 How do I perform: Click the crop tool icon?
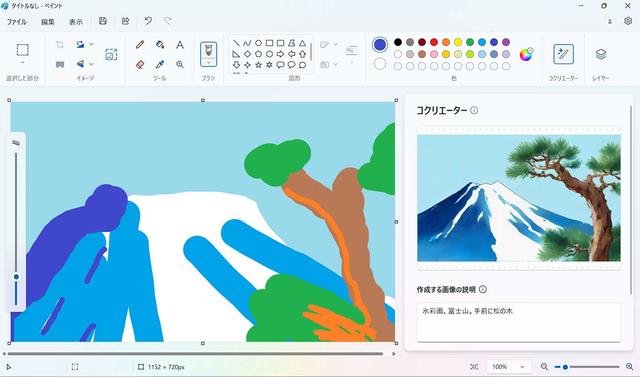(60, 44)
